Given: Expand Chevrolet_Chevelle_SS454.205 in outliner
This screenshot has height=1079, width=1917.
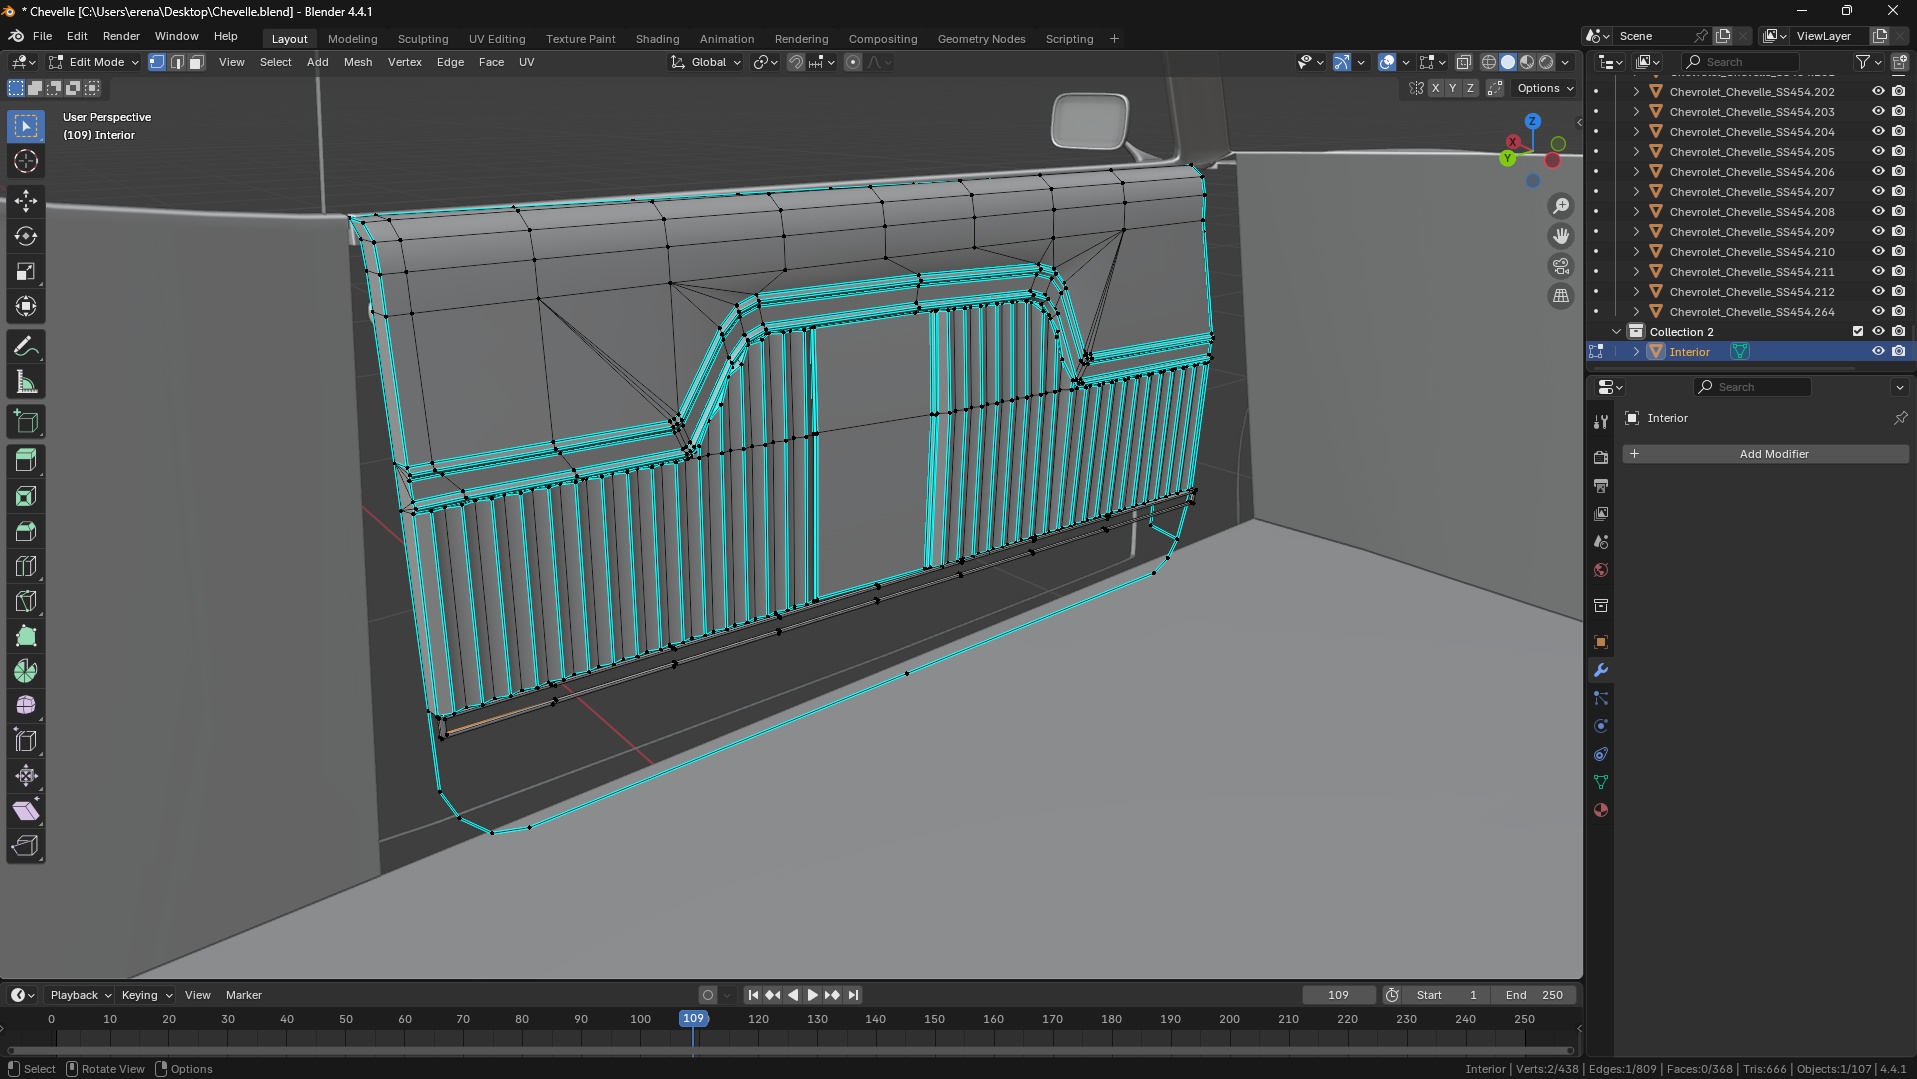Looking at the screenshot, I should pyautogui.click(x=1636, y=152).
